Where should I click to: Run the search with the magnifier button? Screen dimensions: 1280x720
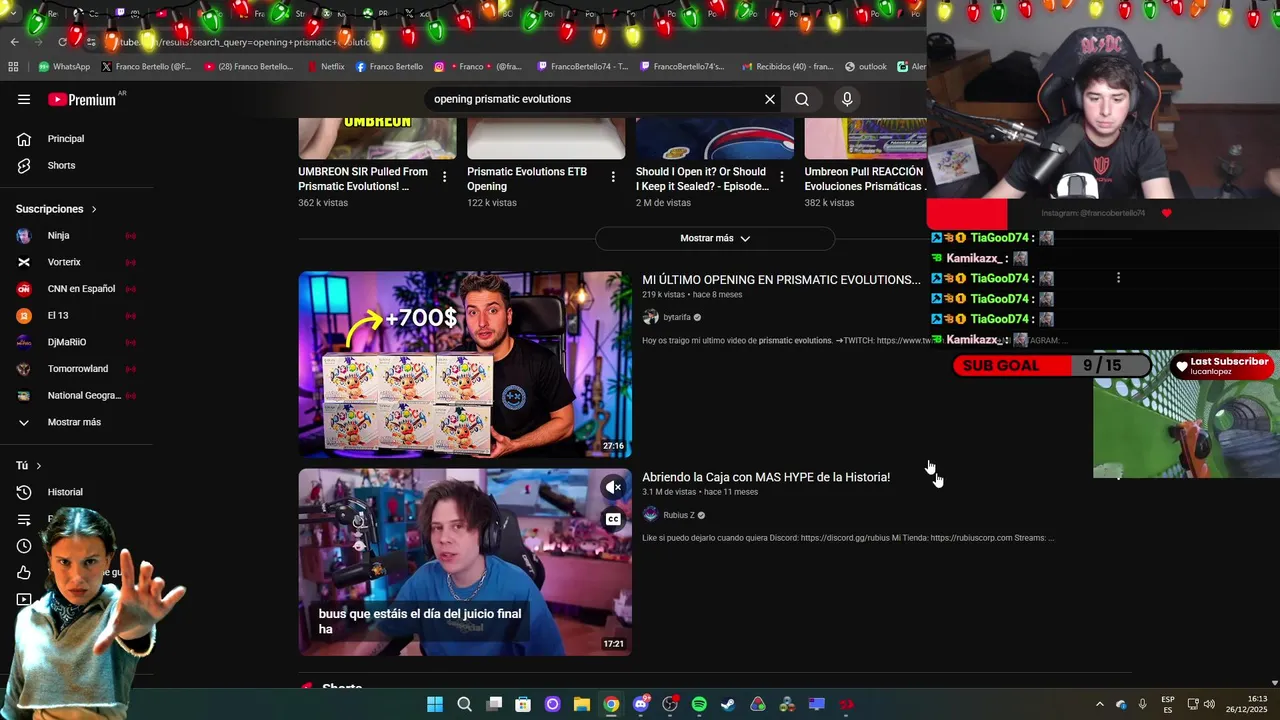pyautogui.click(x=802, y=99)
